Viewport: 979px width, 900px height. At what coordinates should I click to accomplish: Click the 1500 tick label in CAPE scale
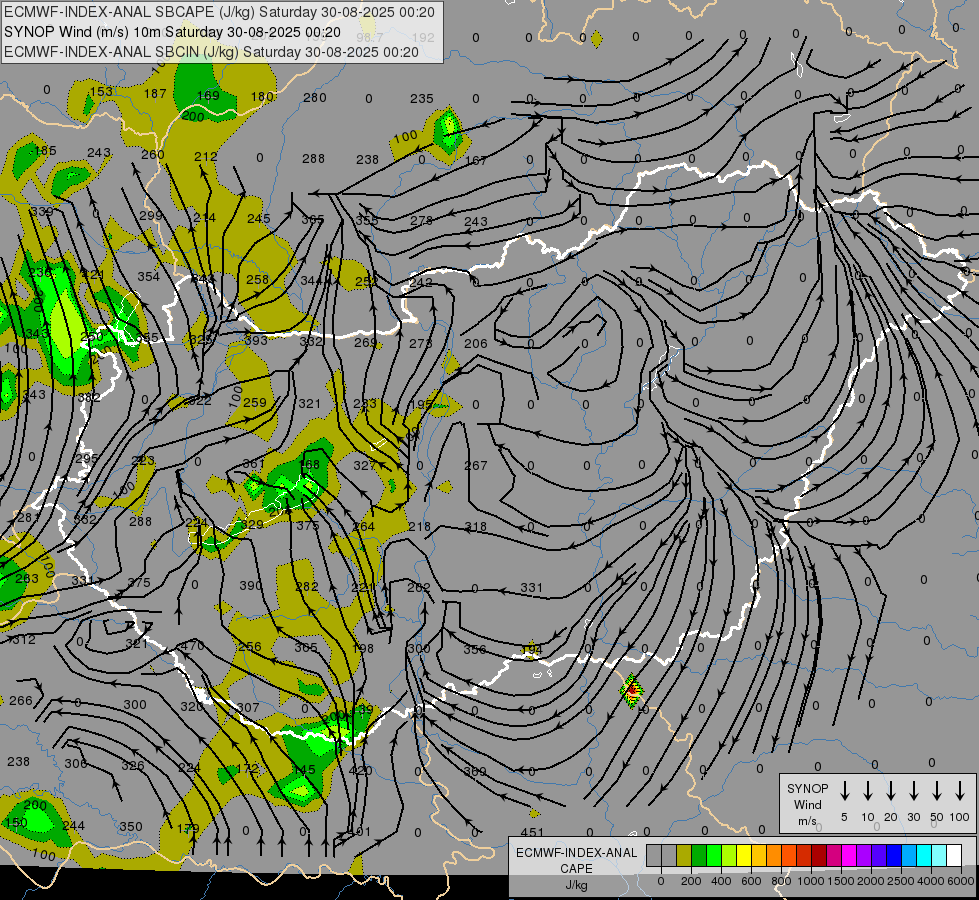tap(841, 881)
